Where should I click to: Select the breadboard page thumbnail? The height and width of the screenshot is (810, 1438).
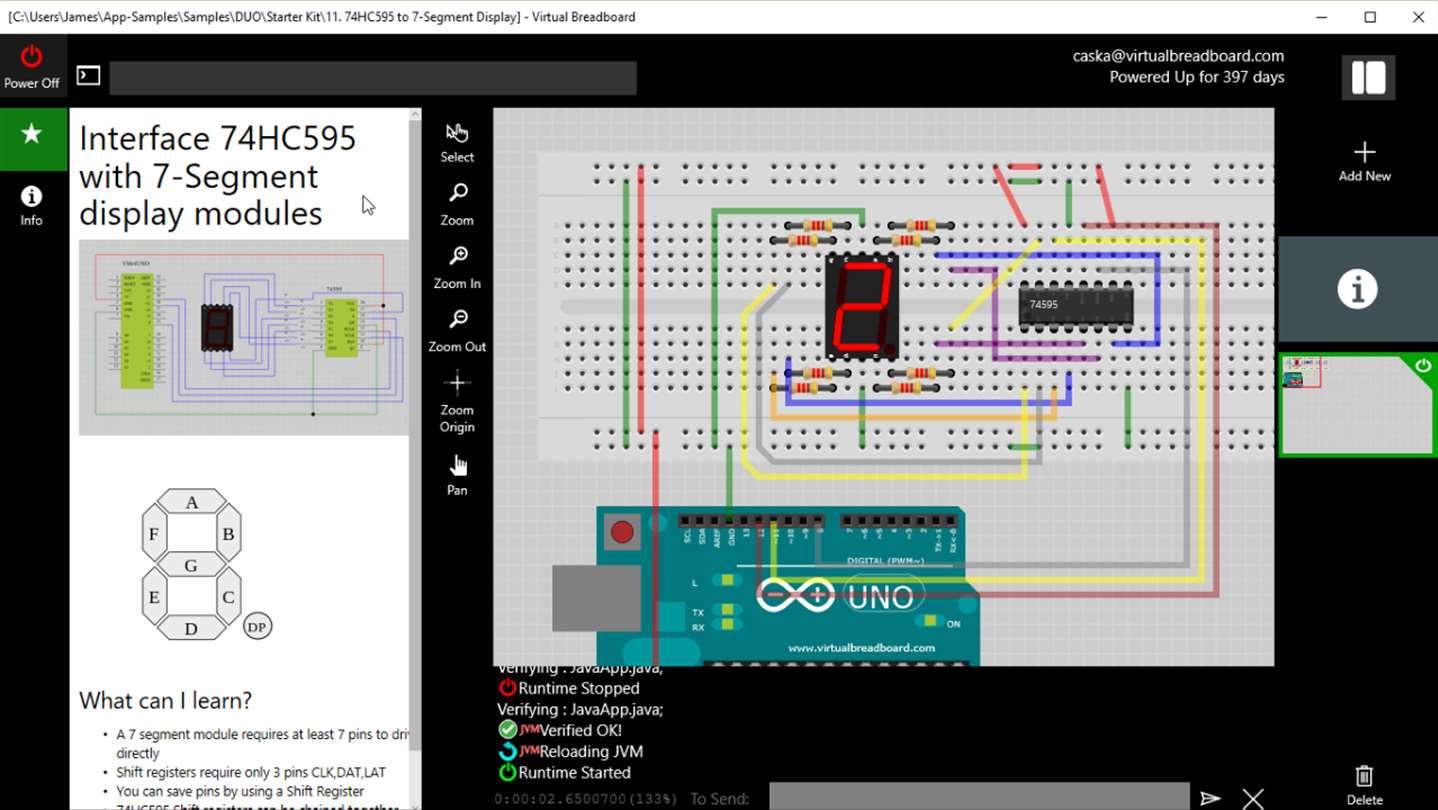click(1358, 405)
